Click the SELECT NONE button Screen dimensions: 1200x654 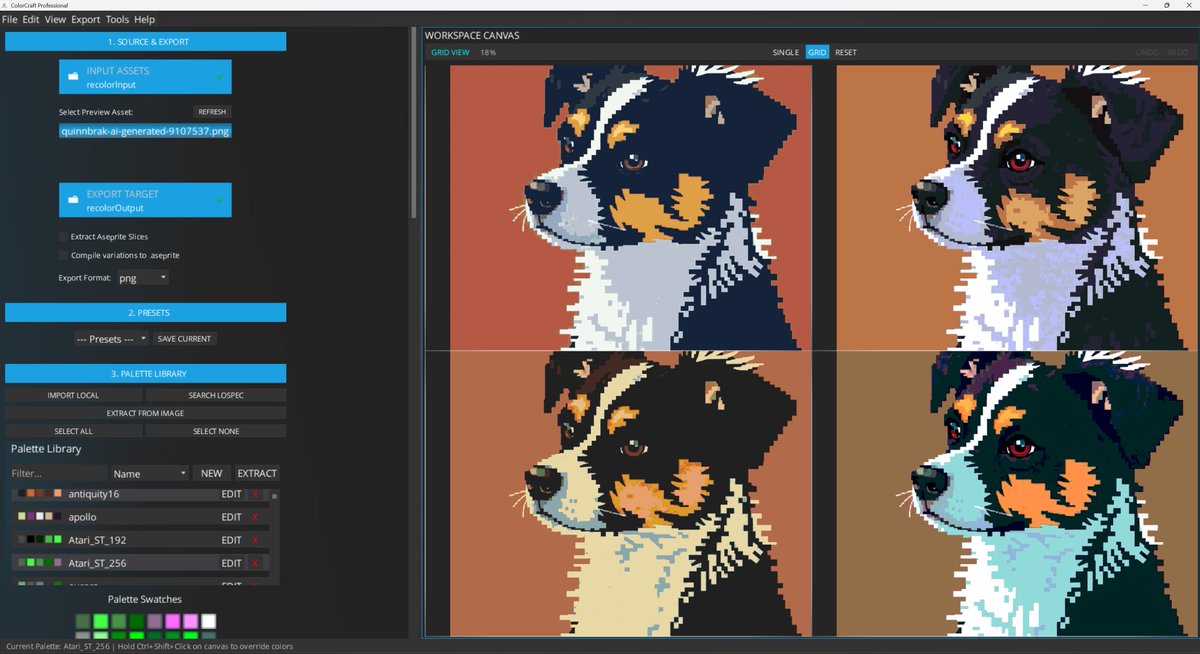(x=216, y=431)
